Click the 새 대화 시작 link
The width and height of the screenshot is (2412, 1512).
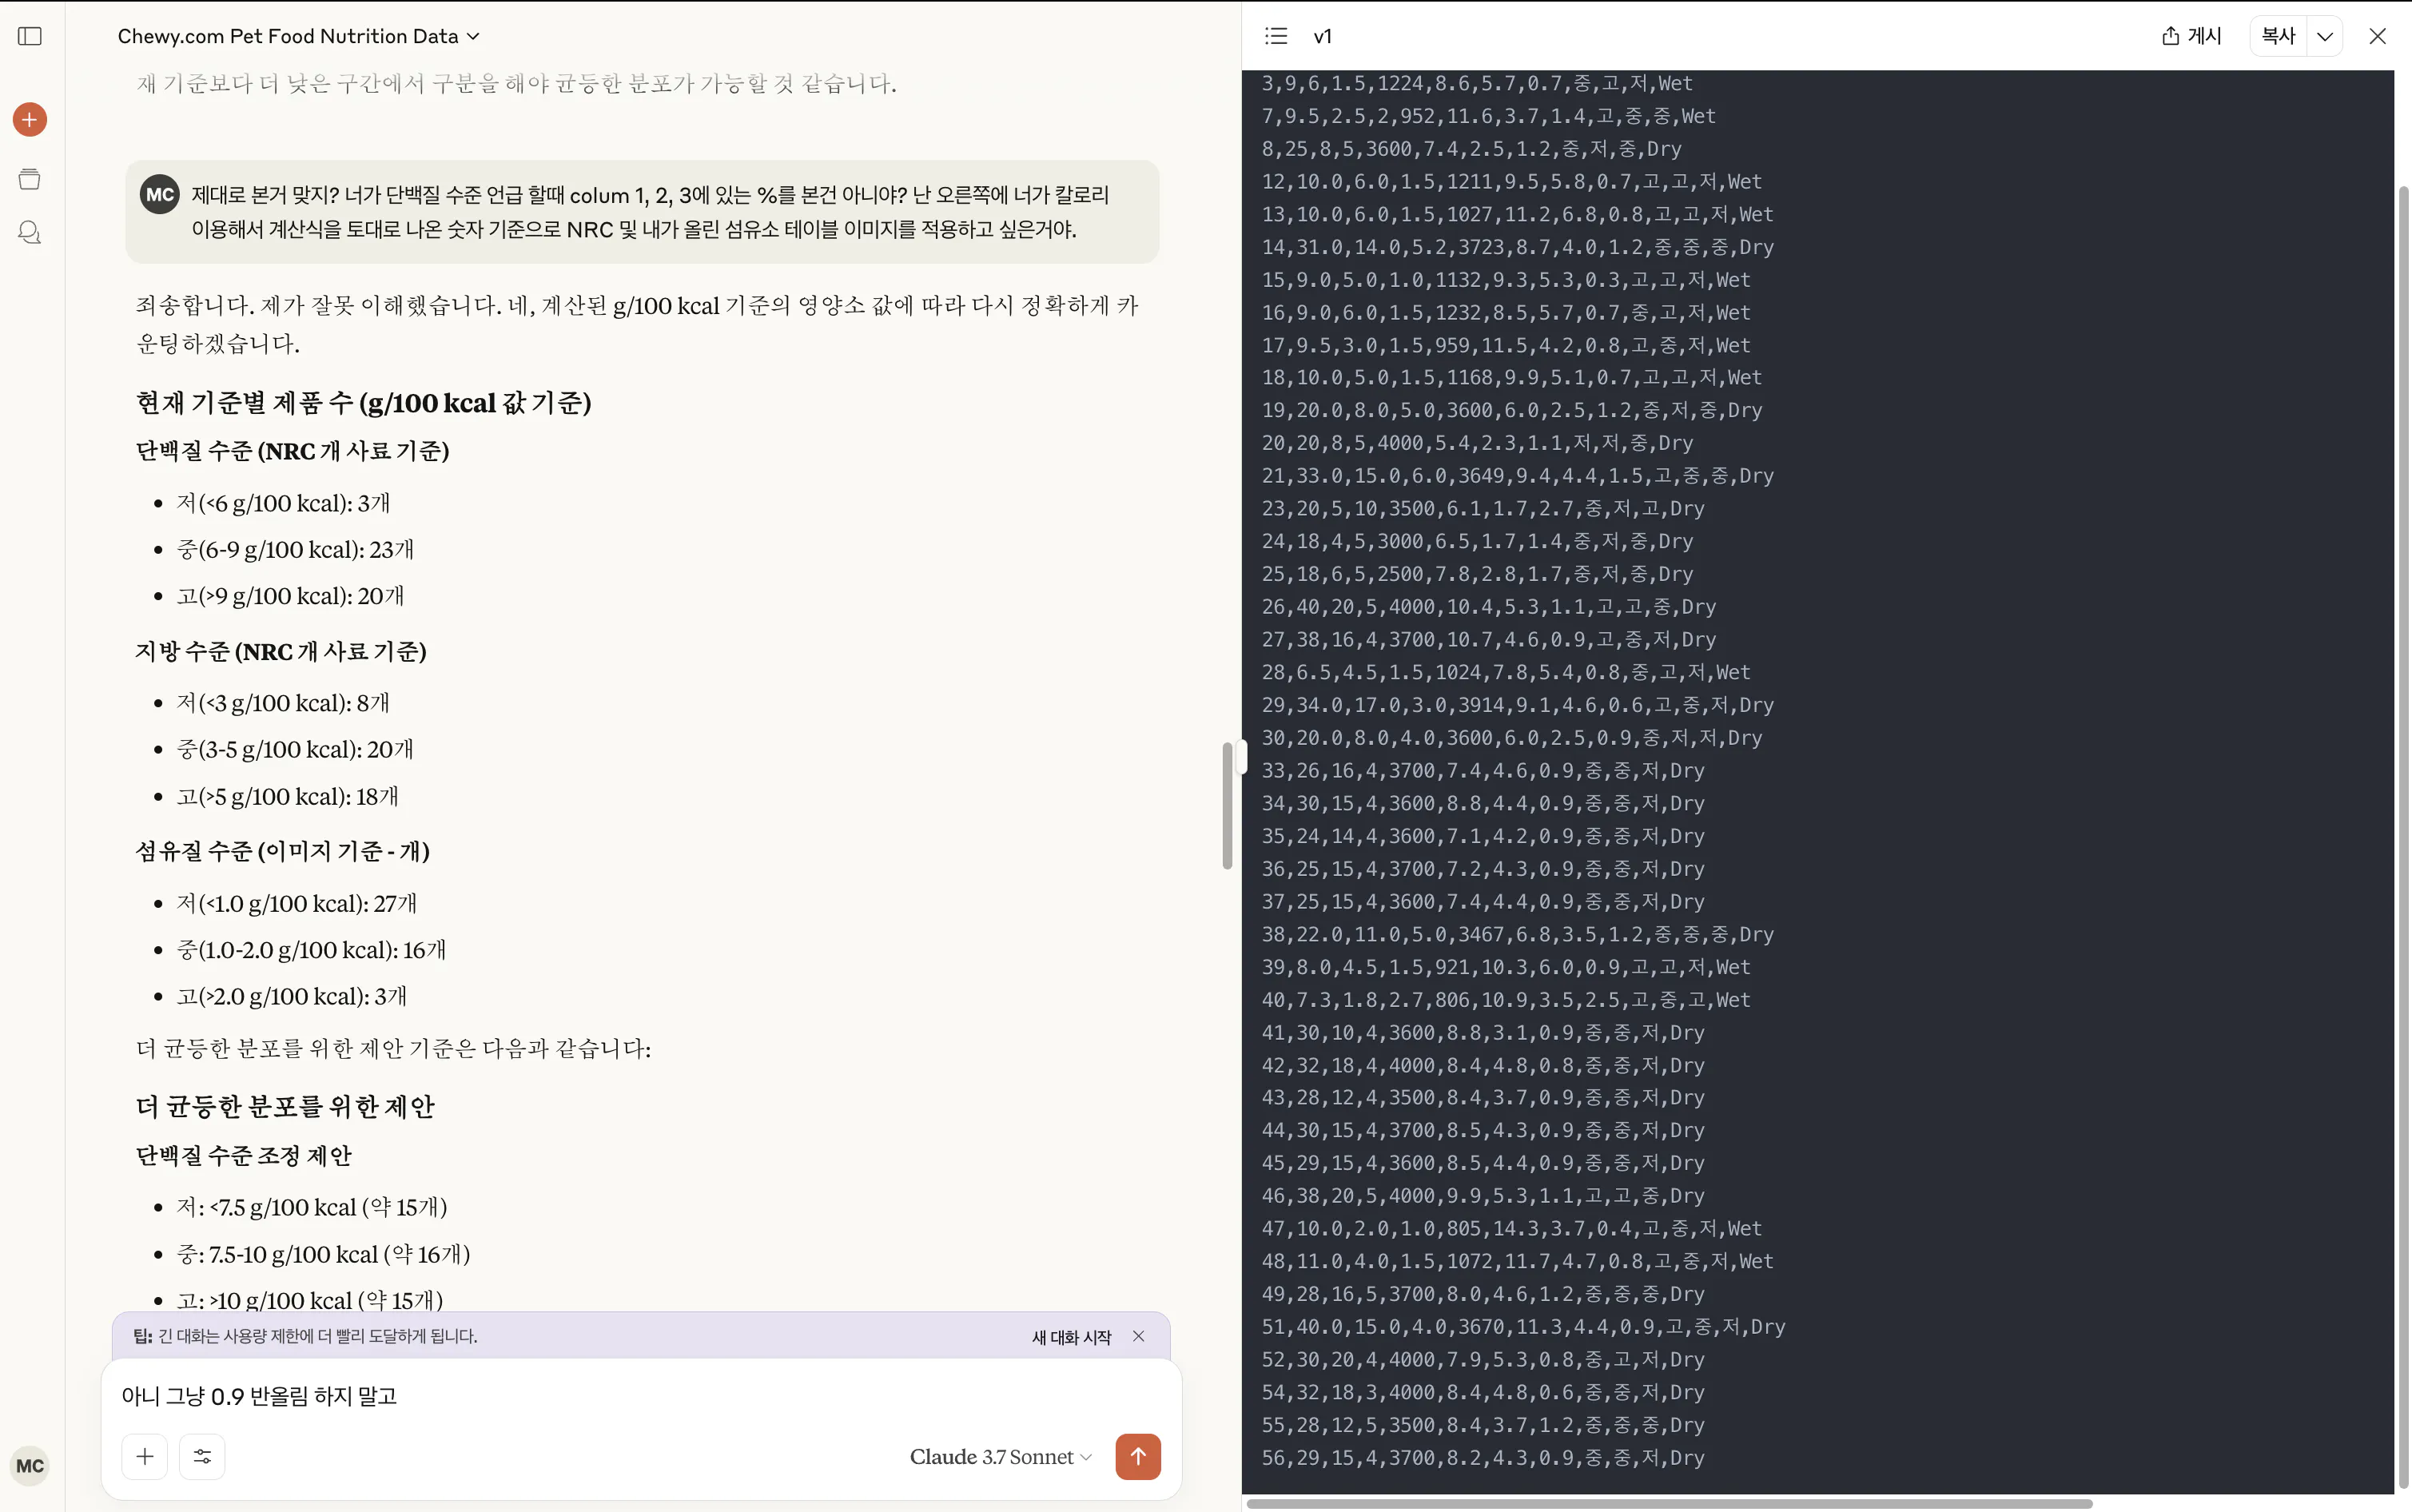click(1071, 1337)
